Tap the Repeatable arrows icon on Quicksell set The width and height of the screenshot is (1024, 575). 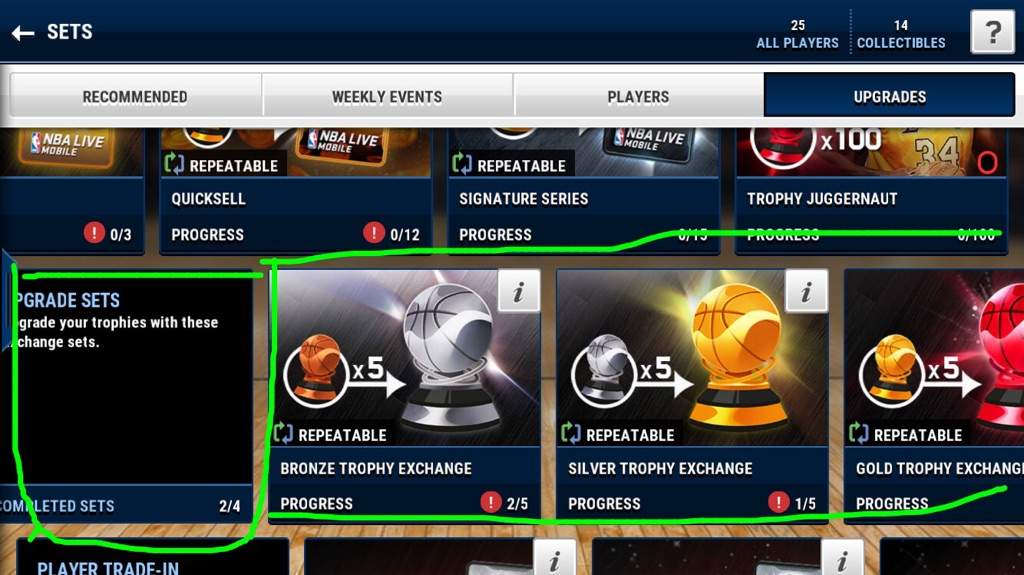[174, 163]
